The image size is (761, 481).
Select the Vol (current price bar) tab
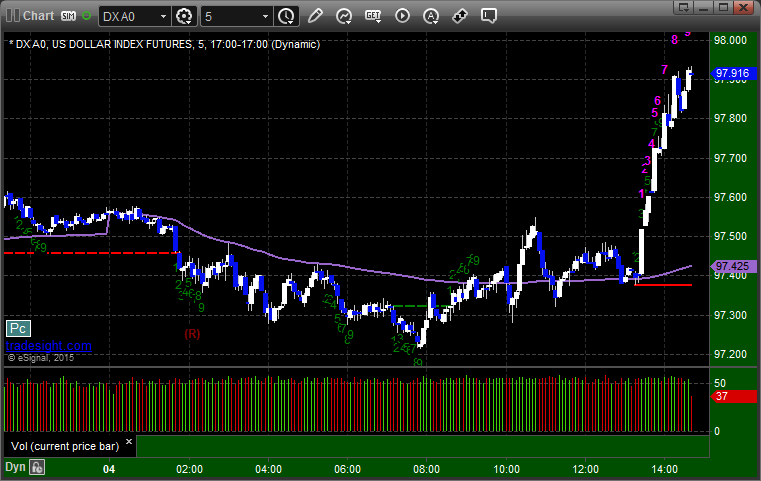[x=65, y=446]
